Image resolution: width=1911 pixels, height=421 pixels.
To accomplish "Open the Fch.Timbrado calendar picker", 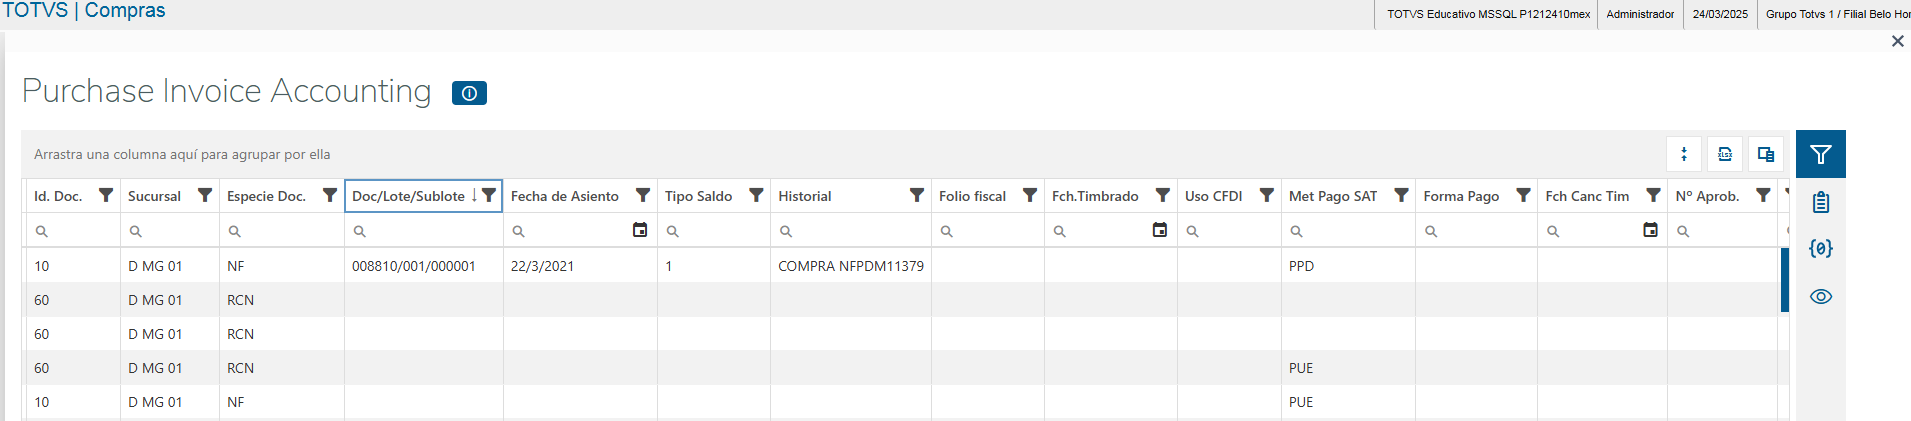I will [1160, 230].
